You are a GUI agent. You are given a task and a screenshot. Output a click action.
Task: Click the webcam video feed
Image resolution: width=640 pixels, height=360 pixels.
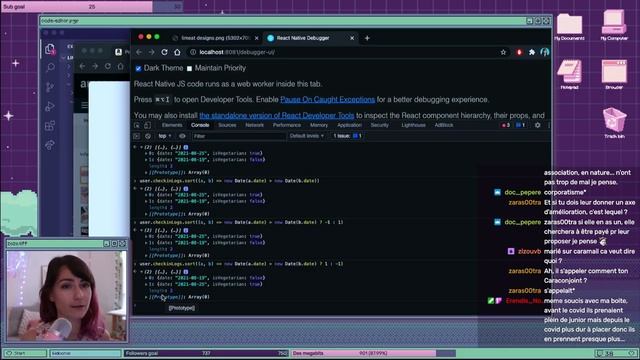67,296
